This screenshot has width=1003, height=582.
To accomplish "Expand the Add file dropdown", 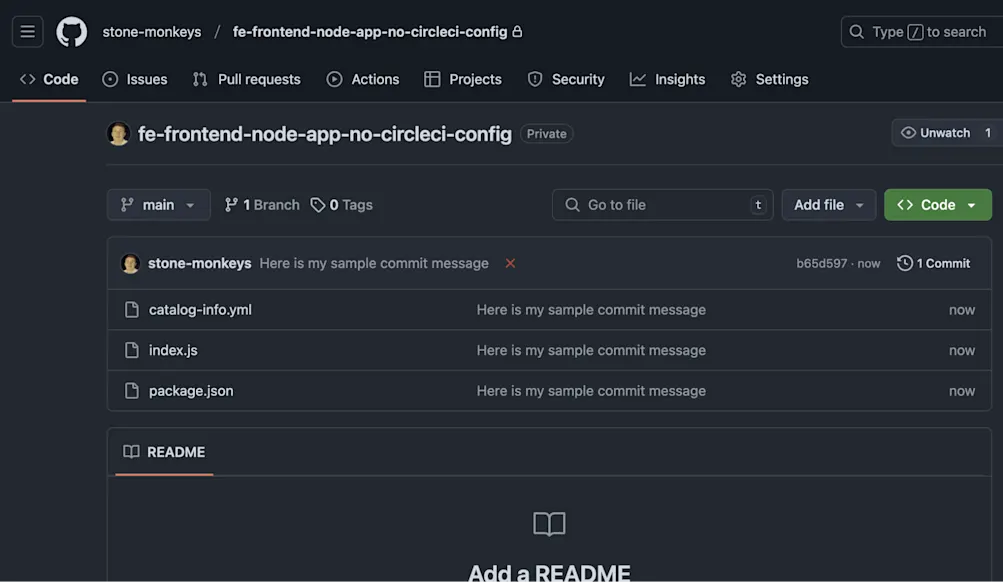I will (828, 204).
